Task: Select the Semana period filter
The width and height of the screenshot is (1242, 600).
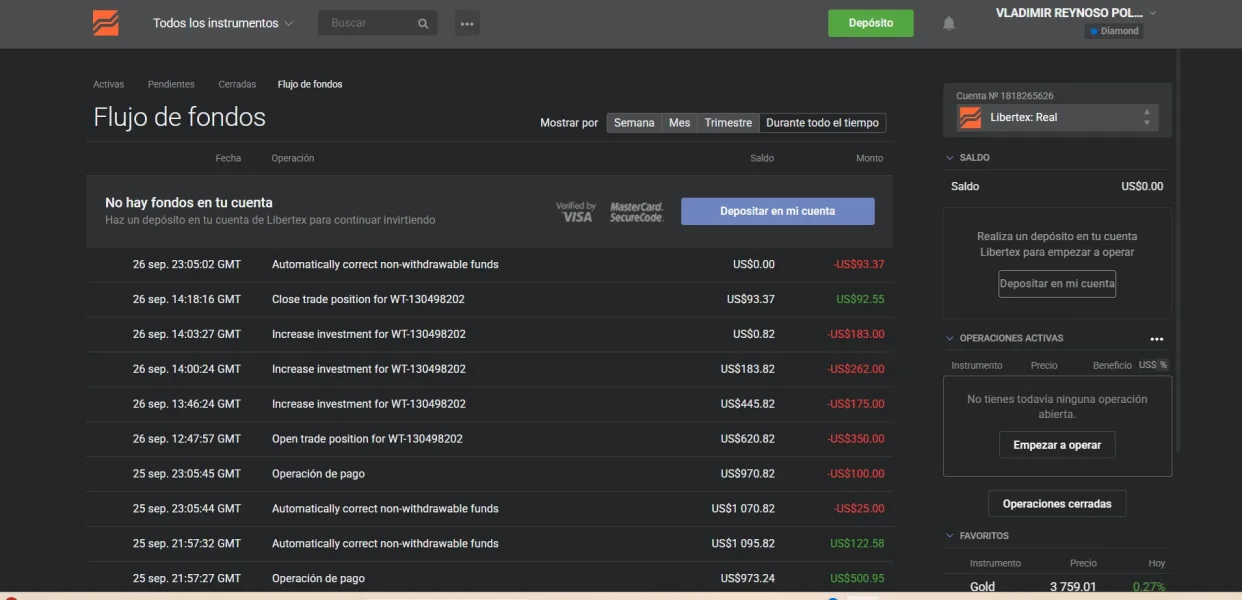Action: [x=634, y=123]
